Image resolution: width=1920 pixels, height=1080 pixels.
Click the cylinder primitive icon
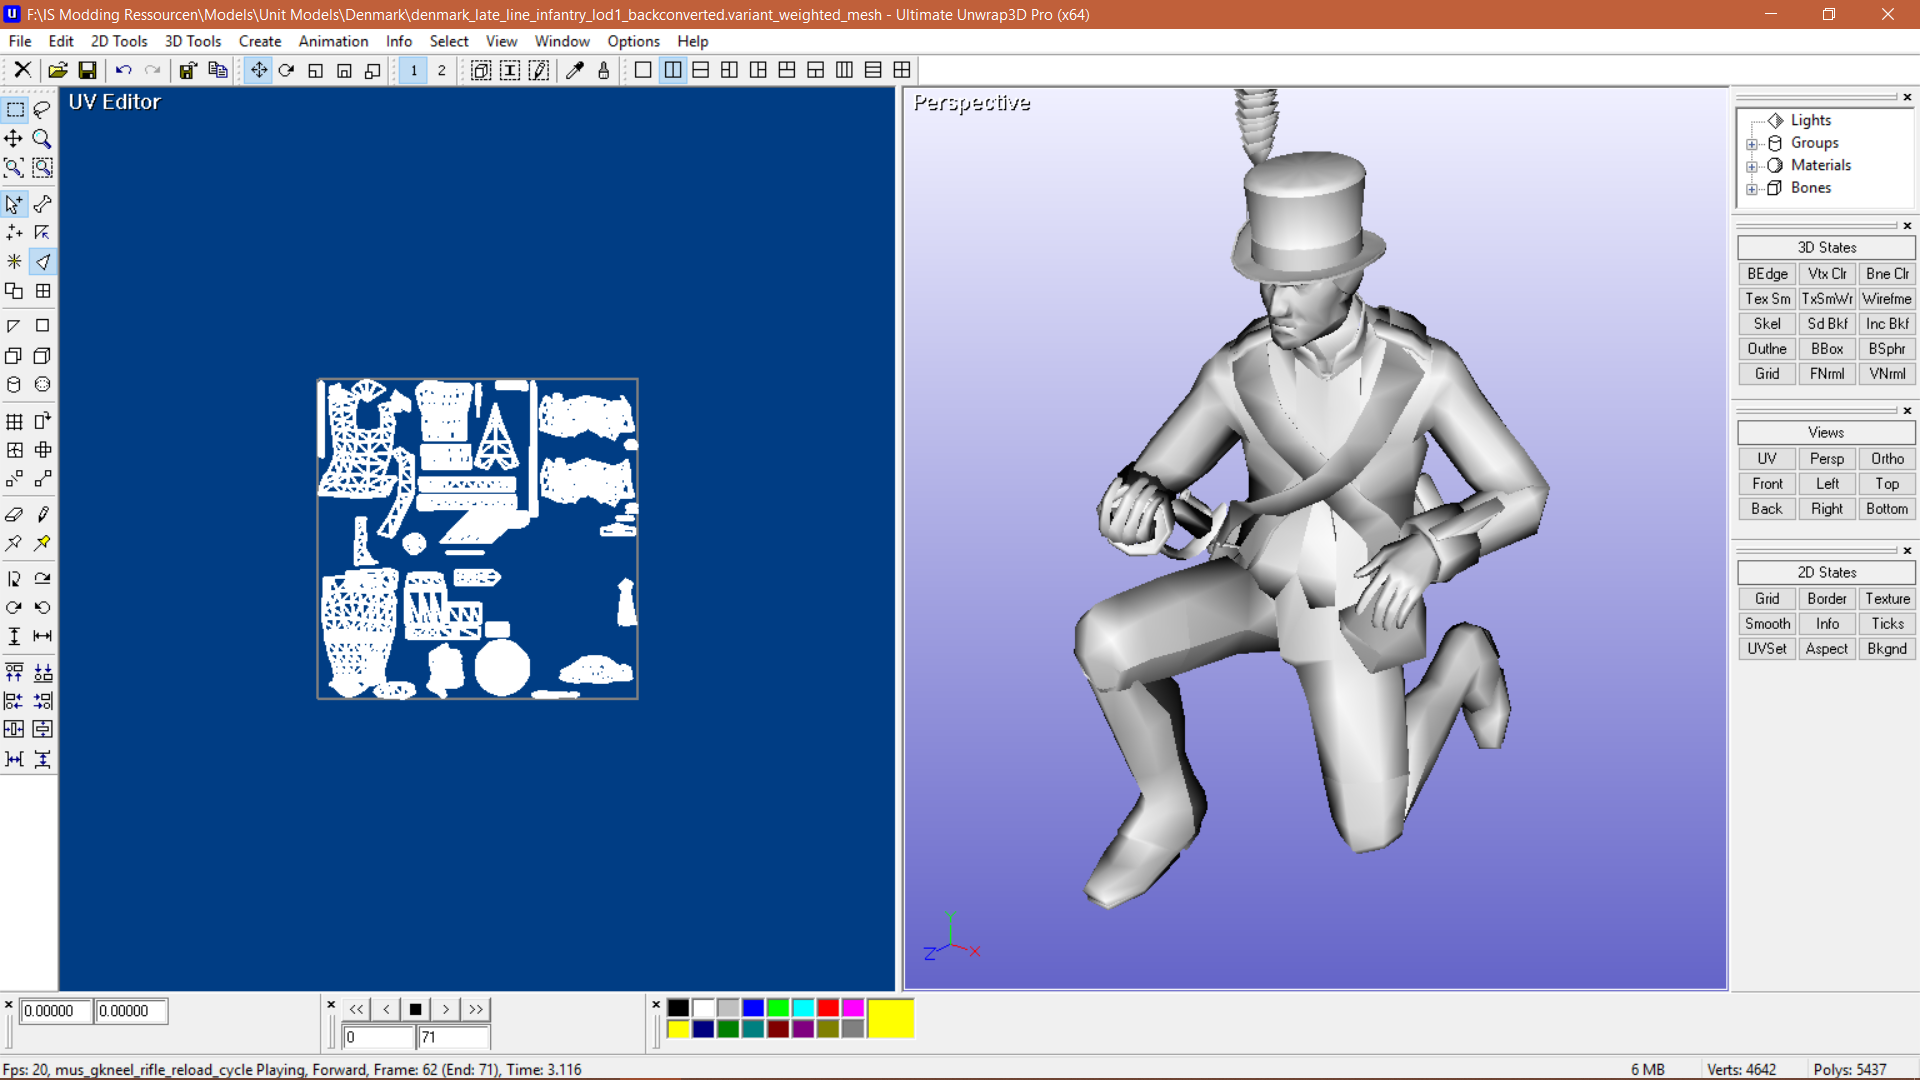pos(14,385)
